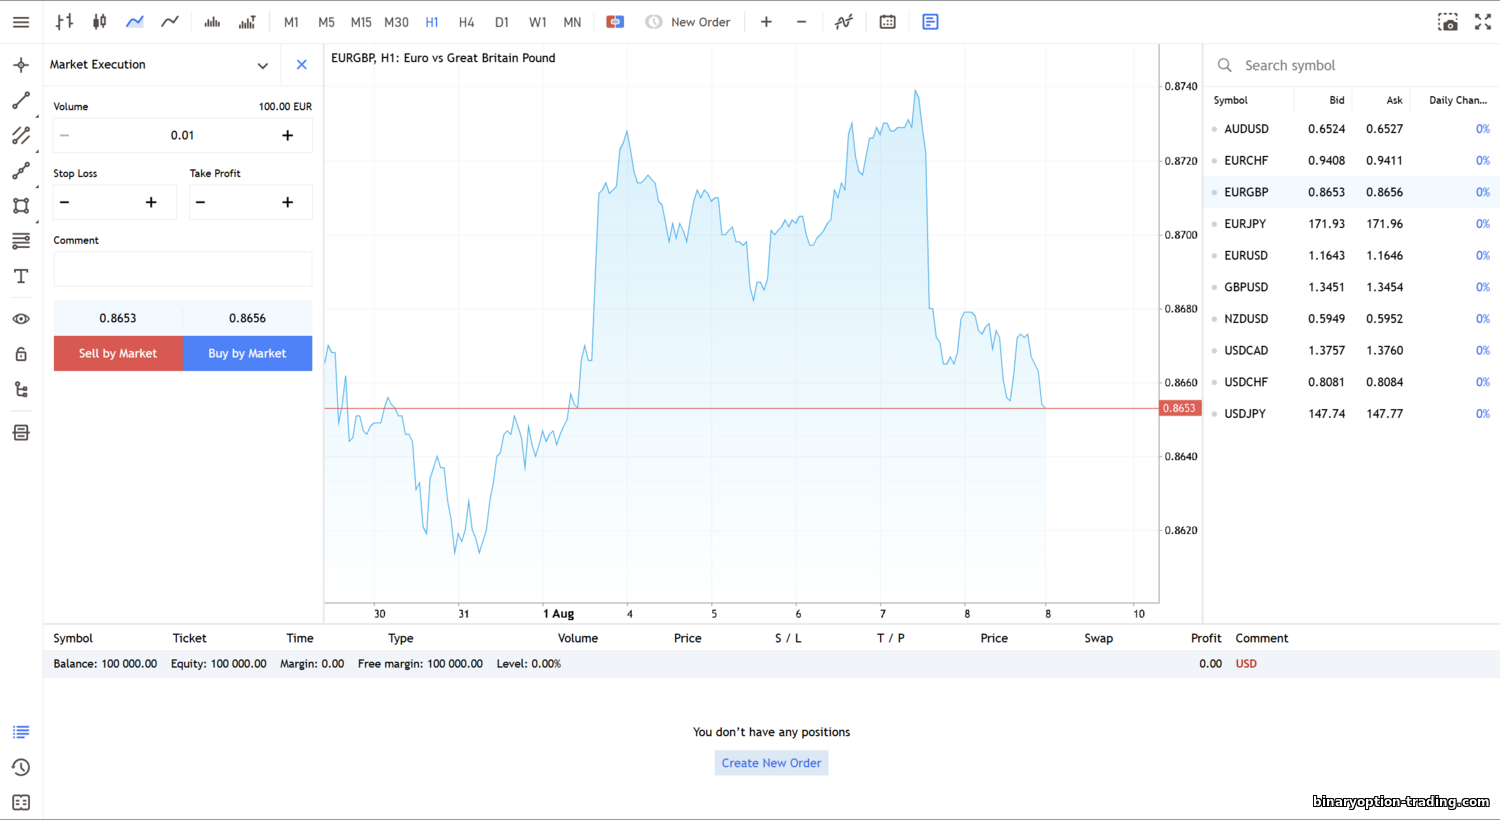The height and width of the screenshot is (820, 1500).
Task: Choose the text annotation tool
Action: (x=21, y=277)
